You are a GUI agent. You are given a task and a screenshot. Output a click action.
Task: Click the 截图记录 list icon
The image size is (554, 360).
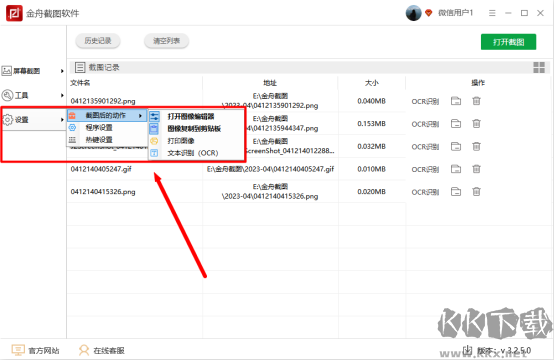point(80,67)
